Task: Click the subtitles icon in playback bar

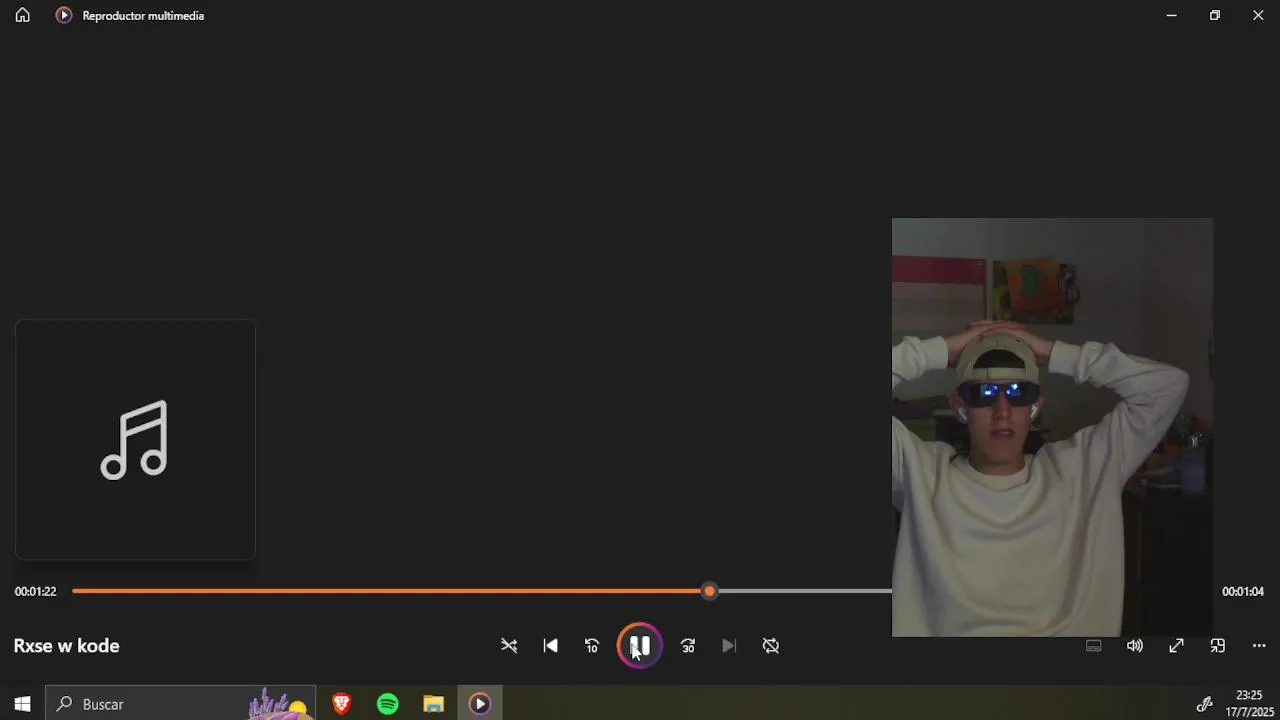Action: click(1094, 646)
